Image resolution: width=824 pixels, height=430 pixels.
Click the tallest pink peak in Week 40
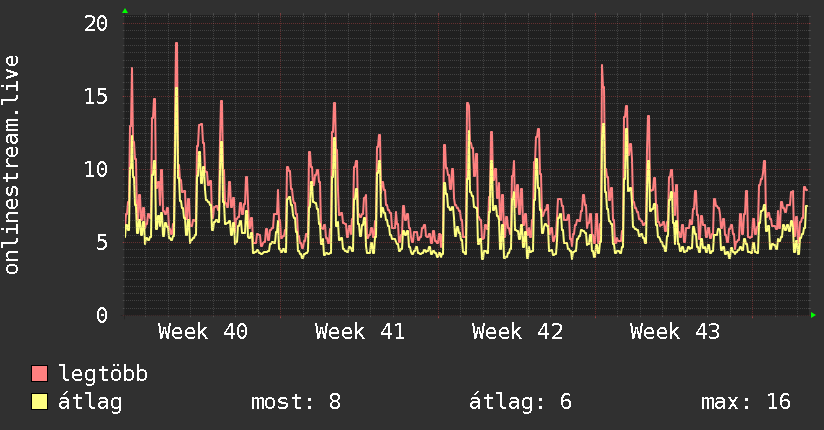click(x=177, y=44)
